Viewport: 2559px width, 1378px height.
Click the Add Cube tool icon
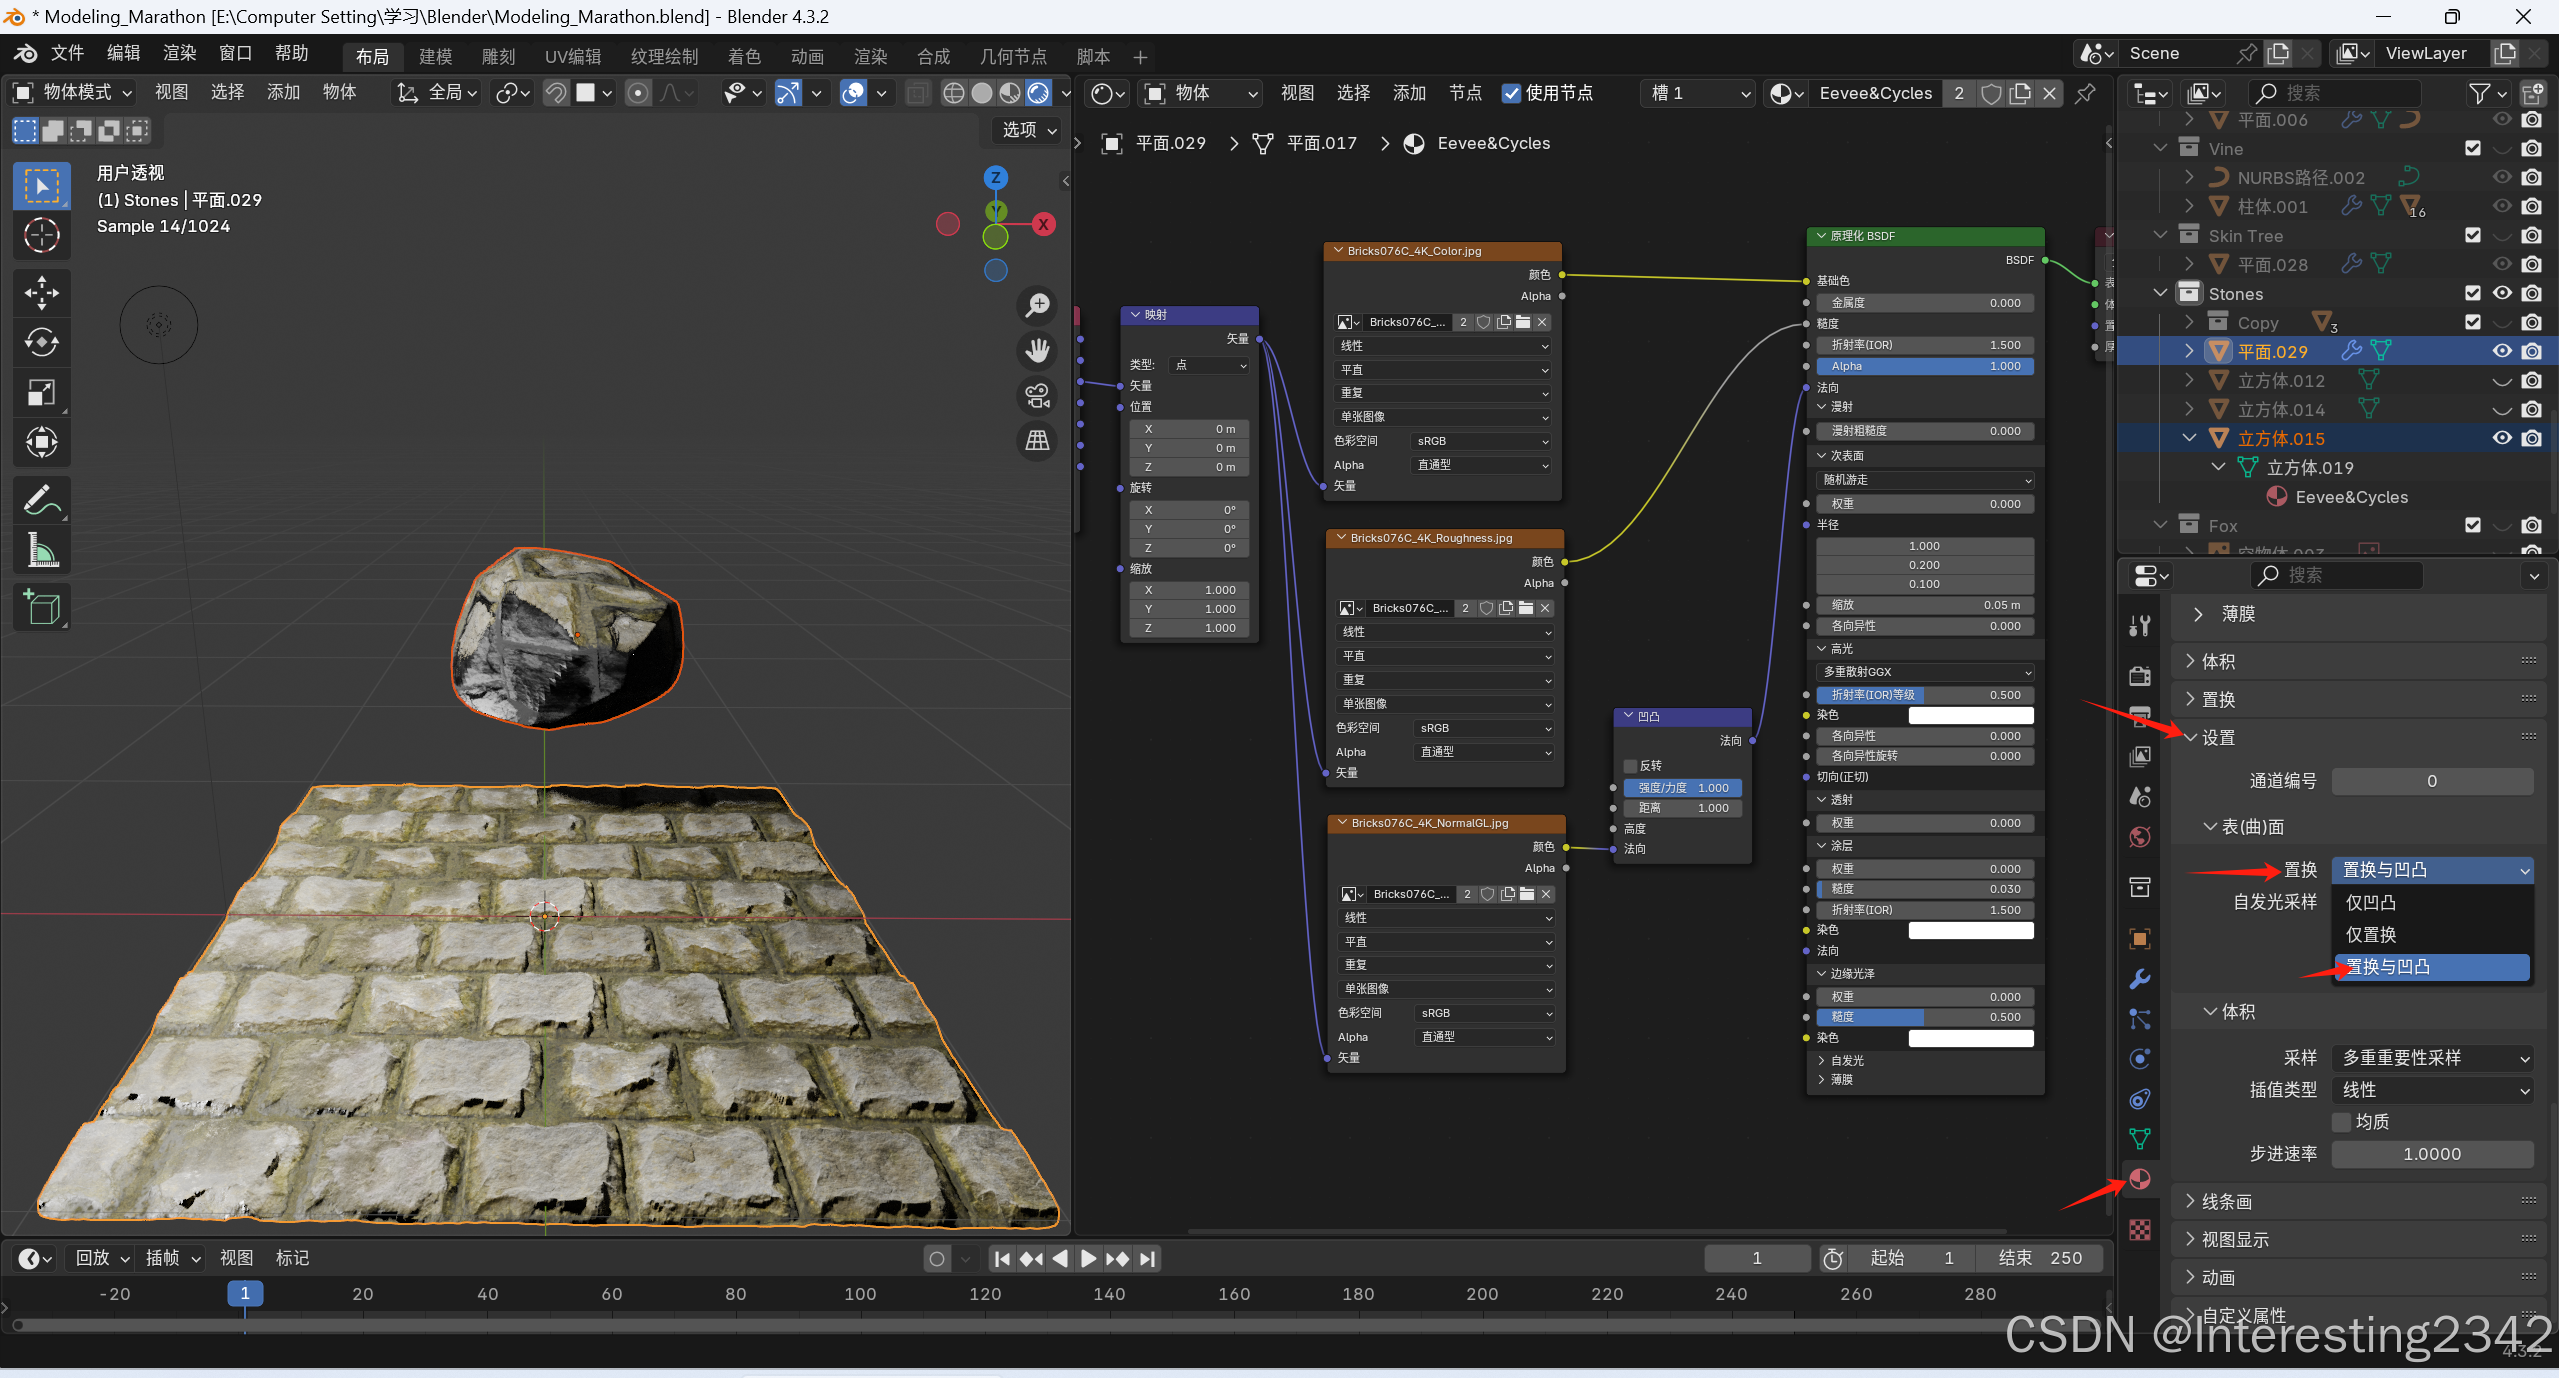[x=41, y=607]
